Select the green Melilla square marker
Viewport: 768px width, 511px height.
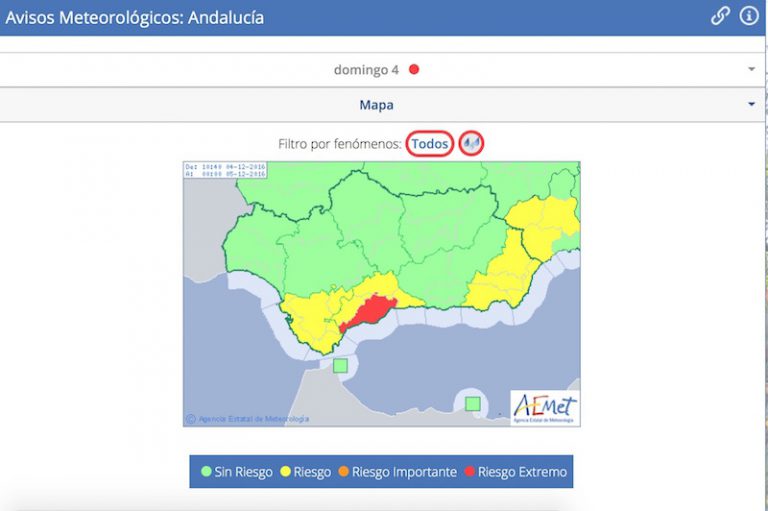(473, 404)
